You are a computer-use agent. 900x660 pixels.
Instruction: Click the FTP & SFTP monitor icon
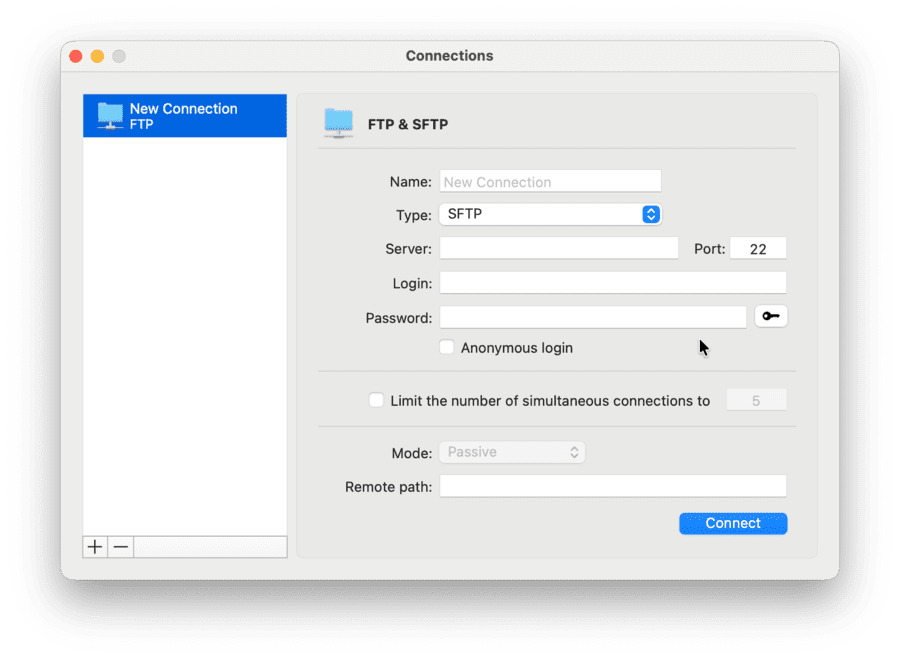pos(338,123)
